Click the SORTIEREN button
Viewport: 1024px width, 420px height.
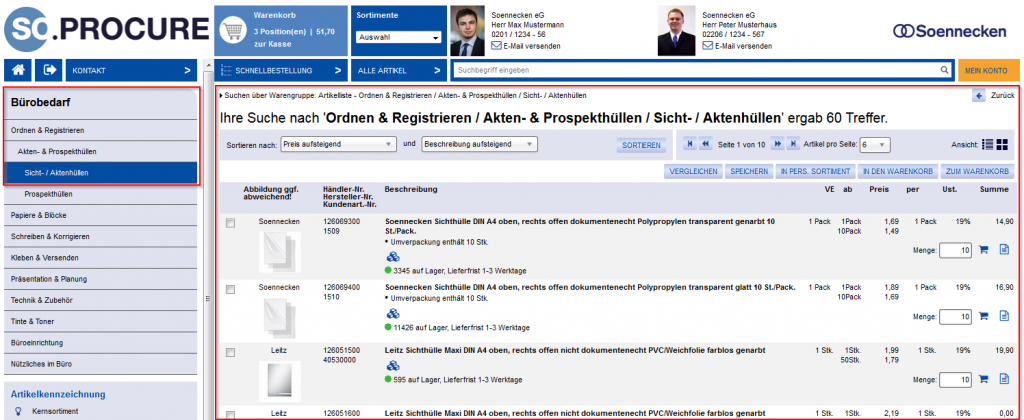[641, 145]
